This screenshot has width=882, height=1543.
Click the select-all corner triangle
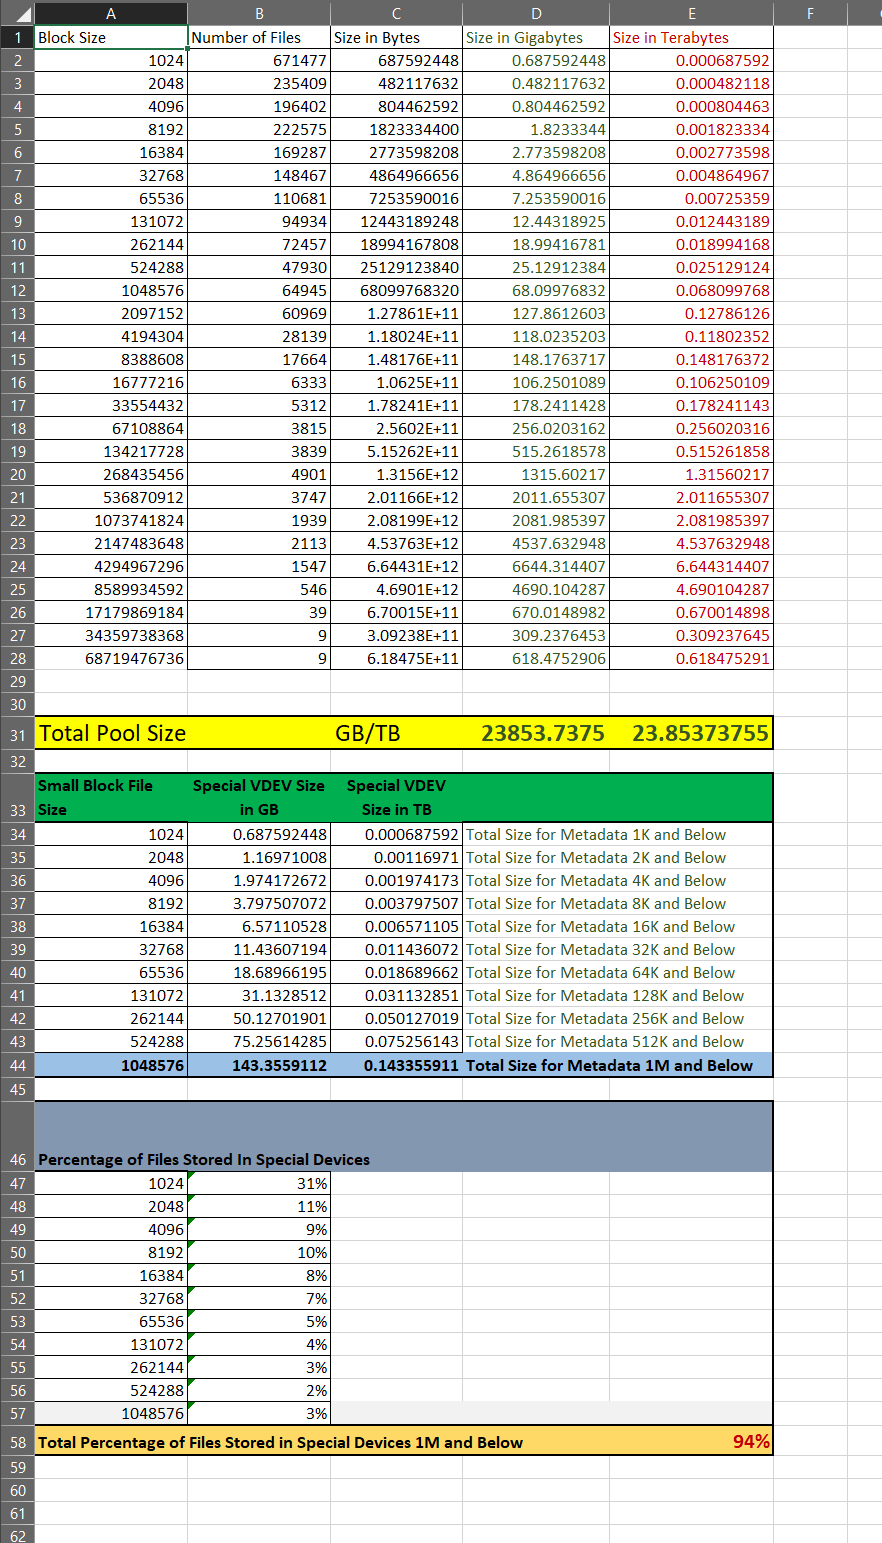tap(17, 13)
